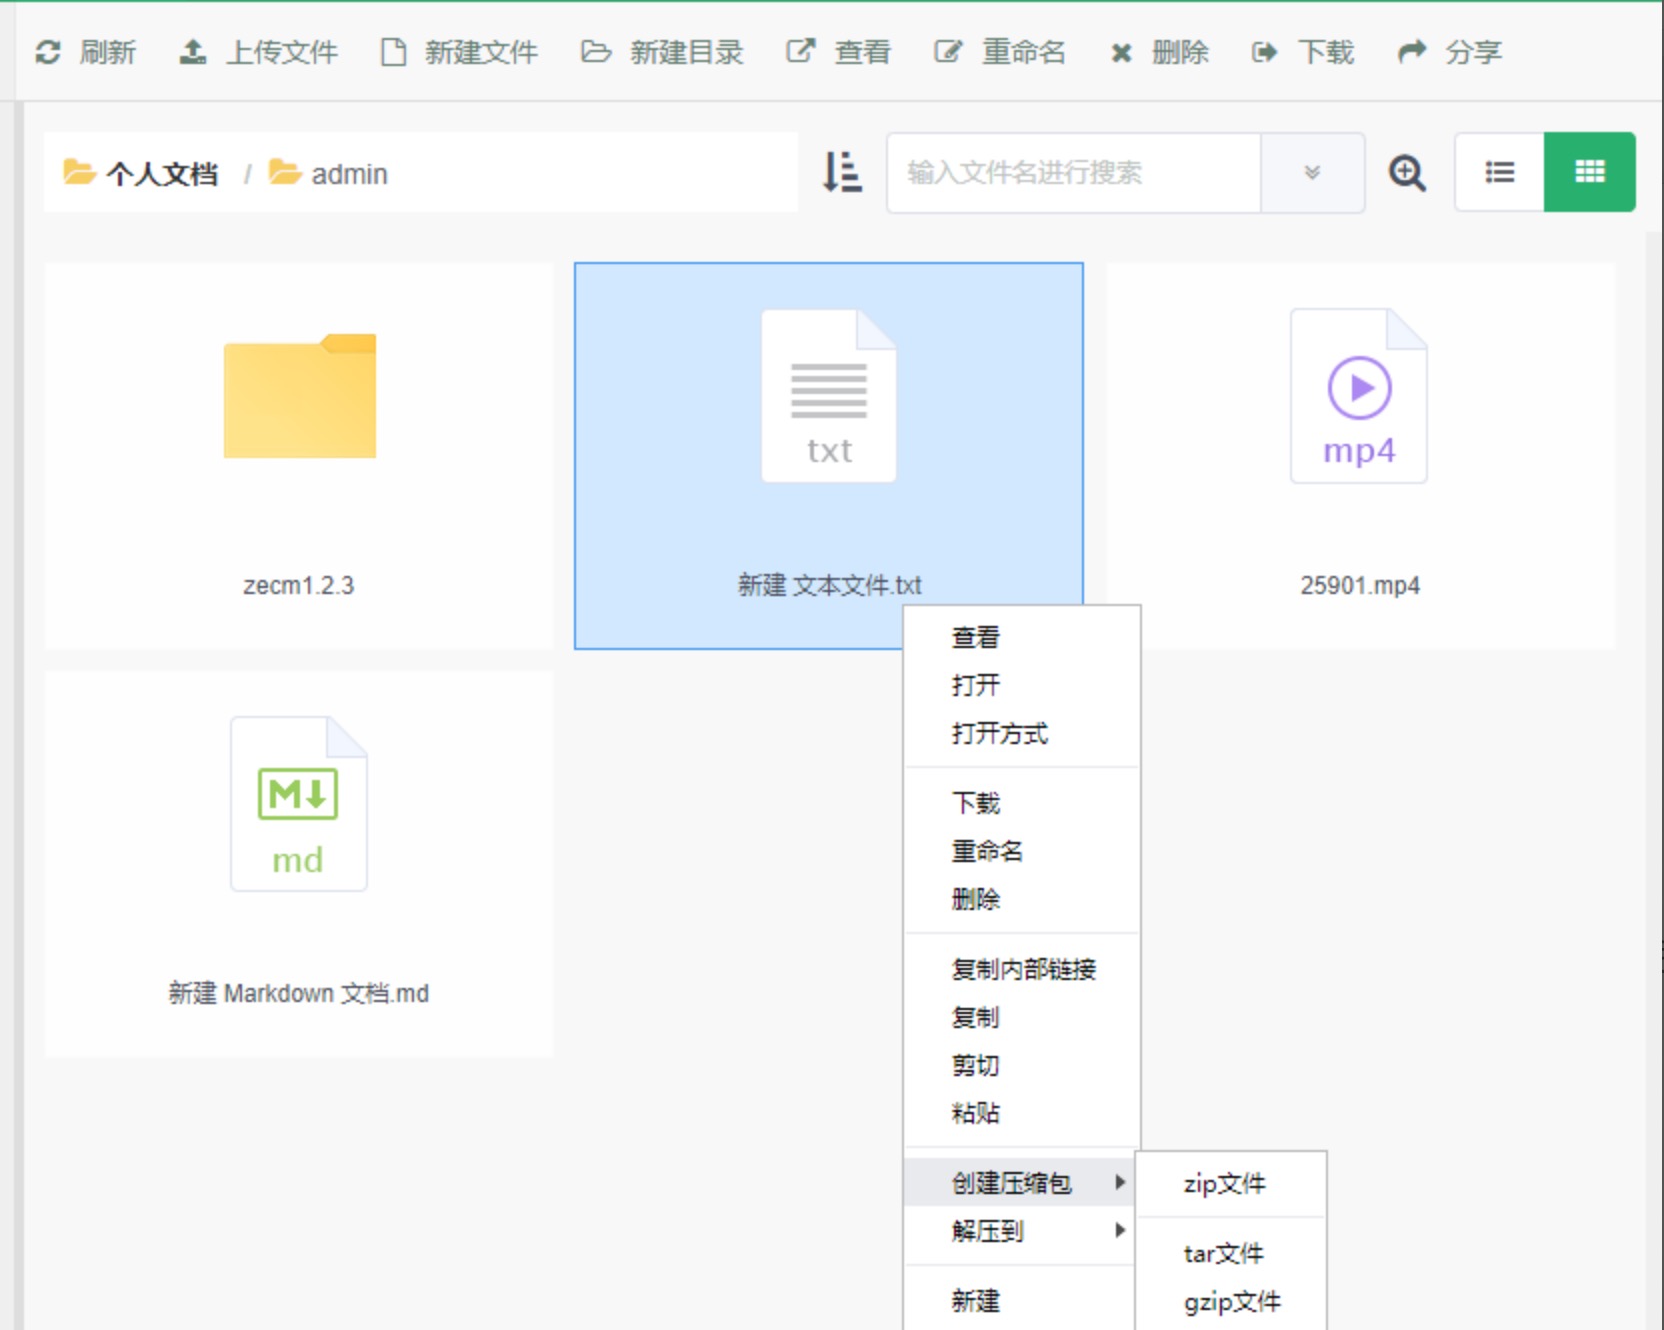Click the new file (新建文件) toolbar button
This screenshot has width=1664, height=1330.
(460, 52)
